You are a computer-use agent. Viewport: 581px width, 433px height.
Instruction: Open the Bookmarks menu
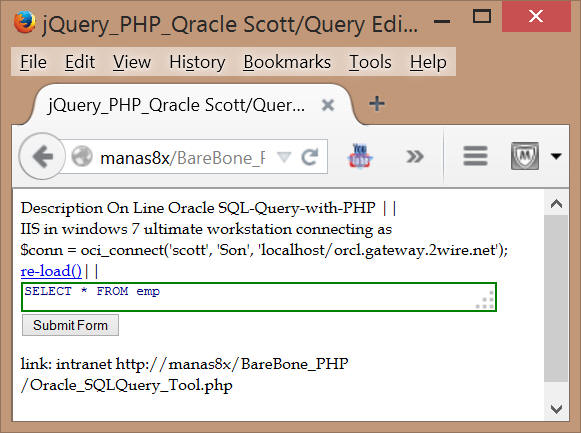click(287, 62)
